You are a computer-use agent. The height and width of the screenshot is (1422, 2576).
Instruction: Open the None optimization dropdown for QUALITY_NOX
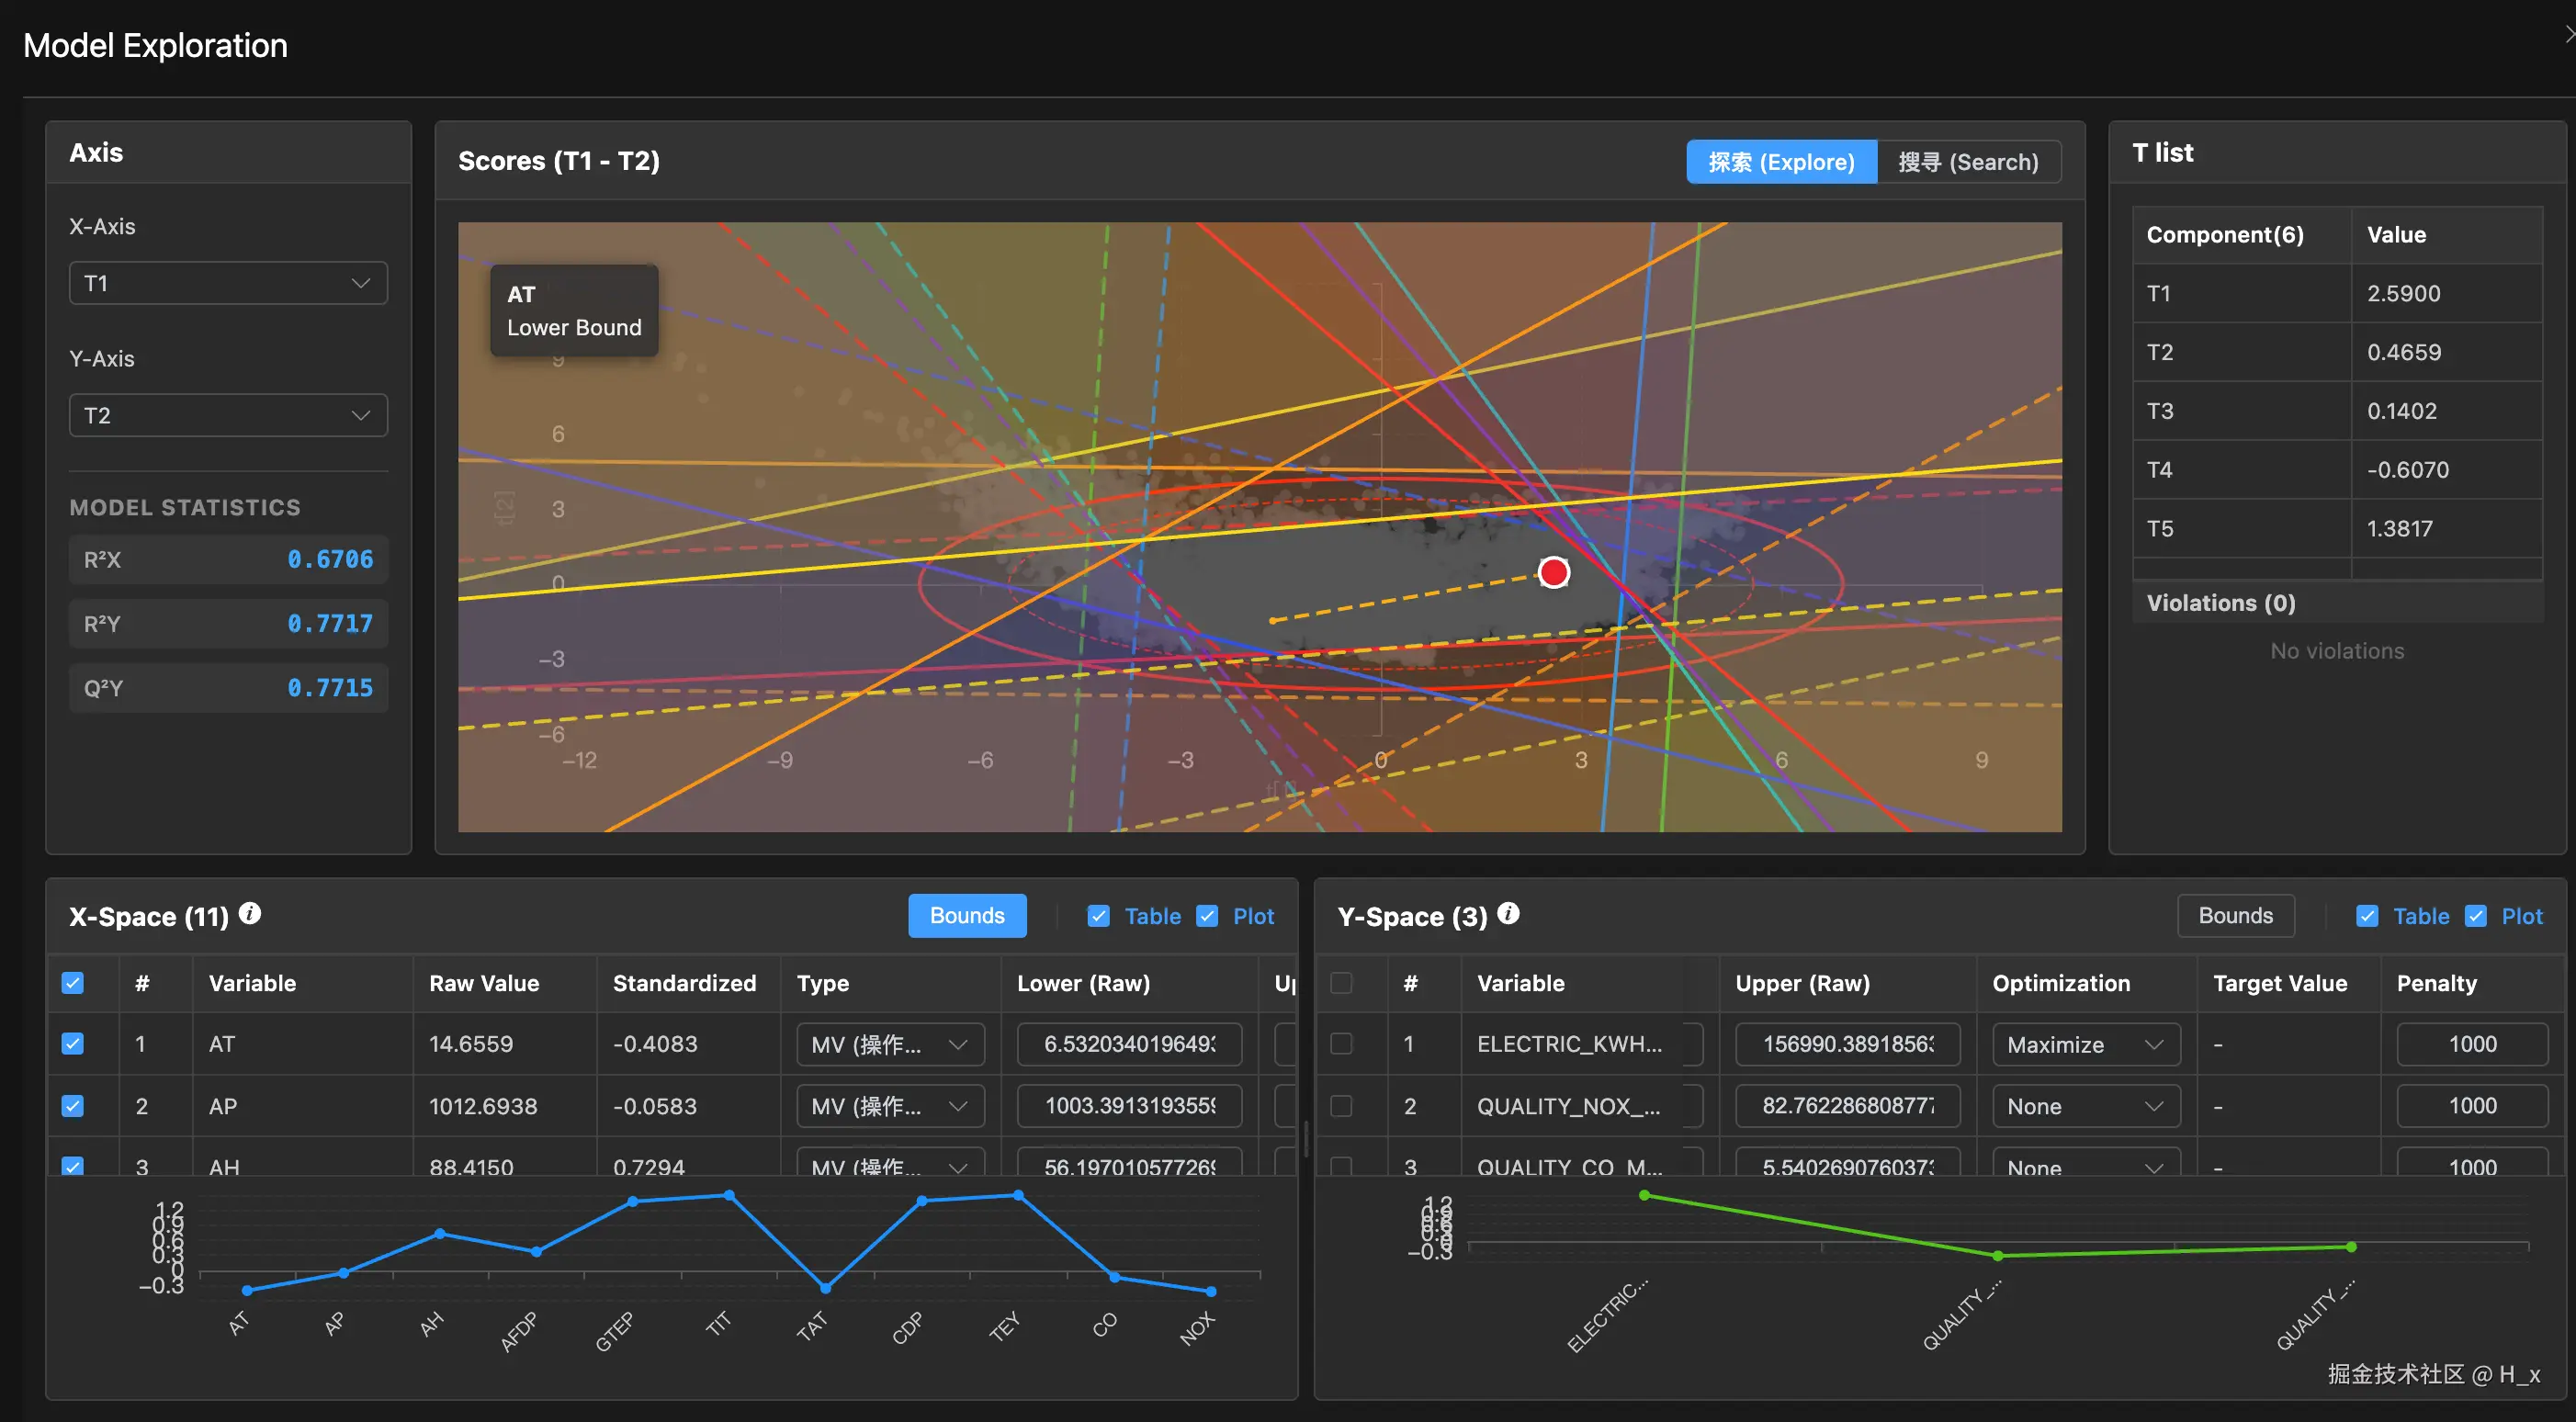(2085, 1106)
